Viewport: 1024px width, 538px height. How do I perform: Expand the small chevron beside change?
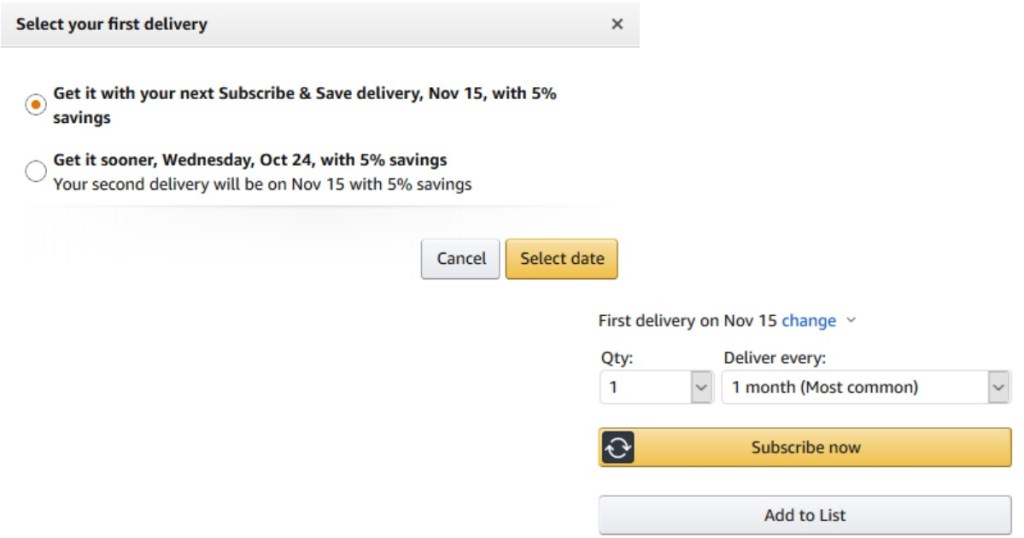coord(851,321)
